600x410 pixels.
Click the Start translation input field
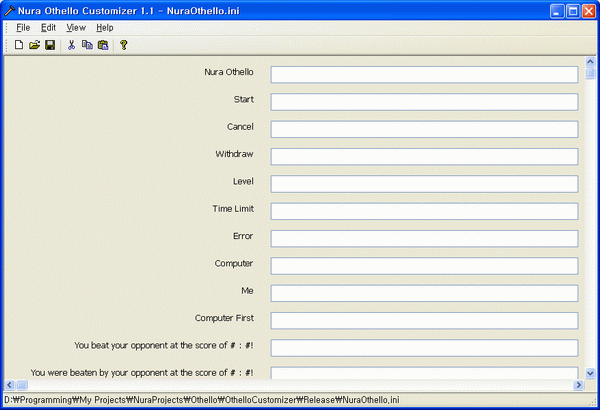(x=424, y=102)
